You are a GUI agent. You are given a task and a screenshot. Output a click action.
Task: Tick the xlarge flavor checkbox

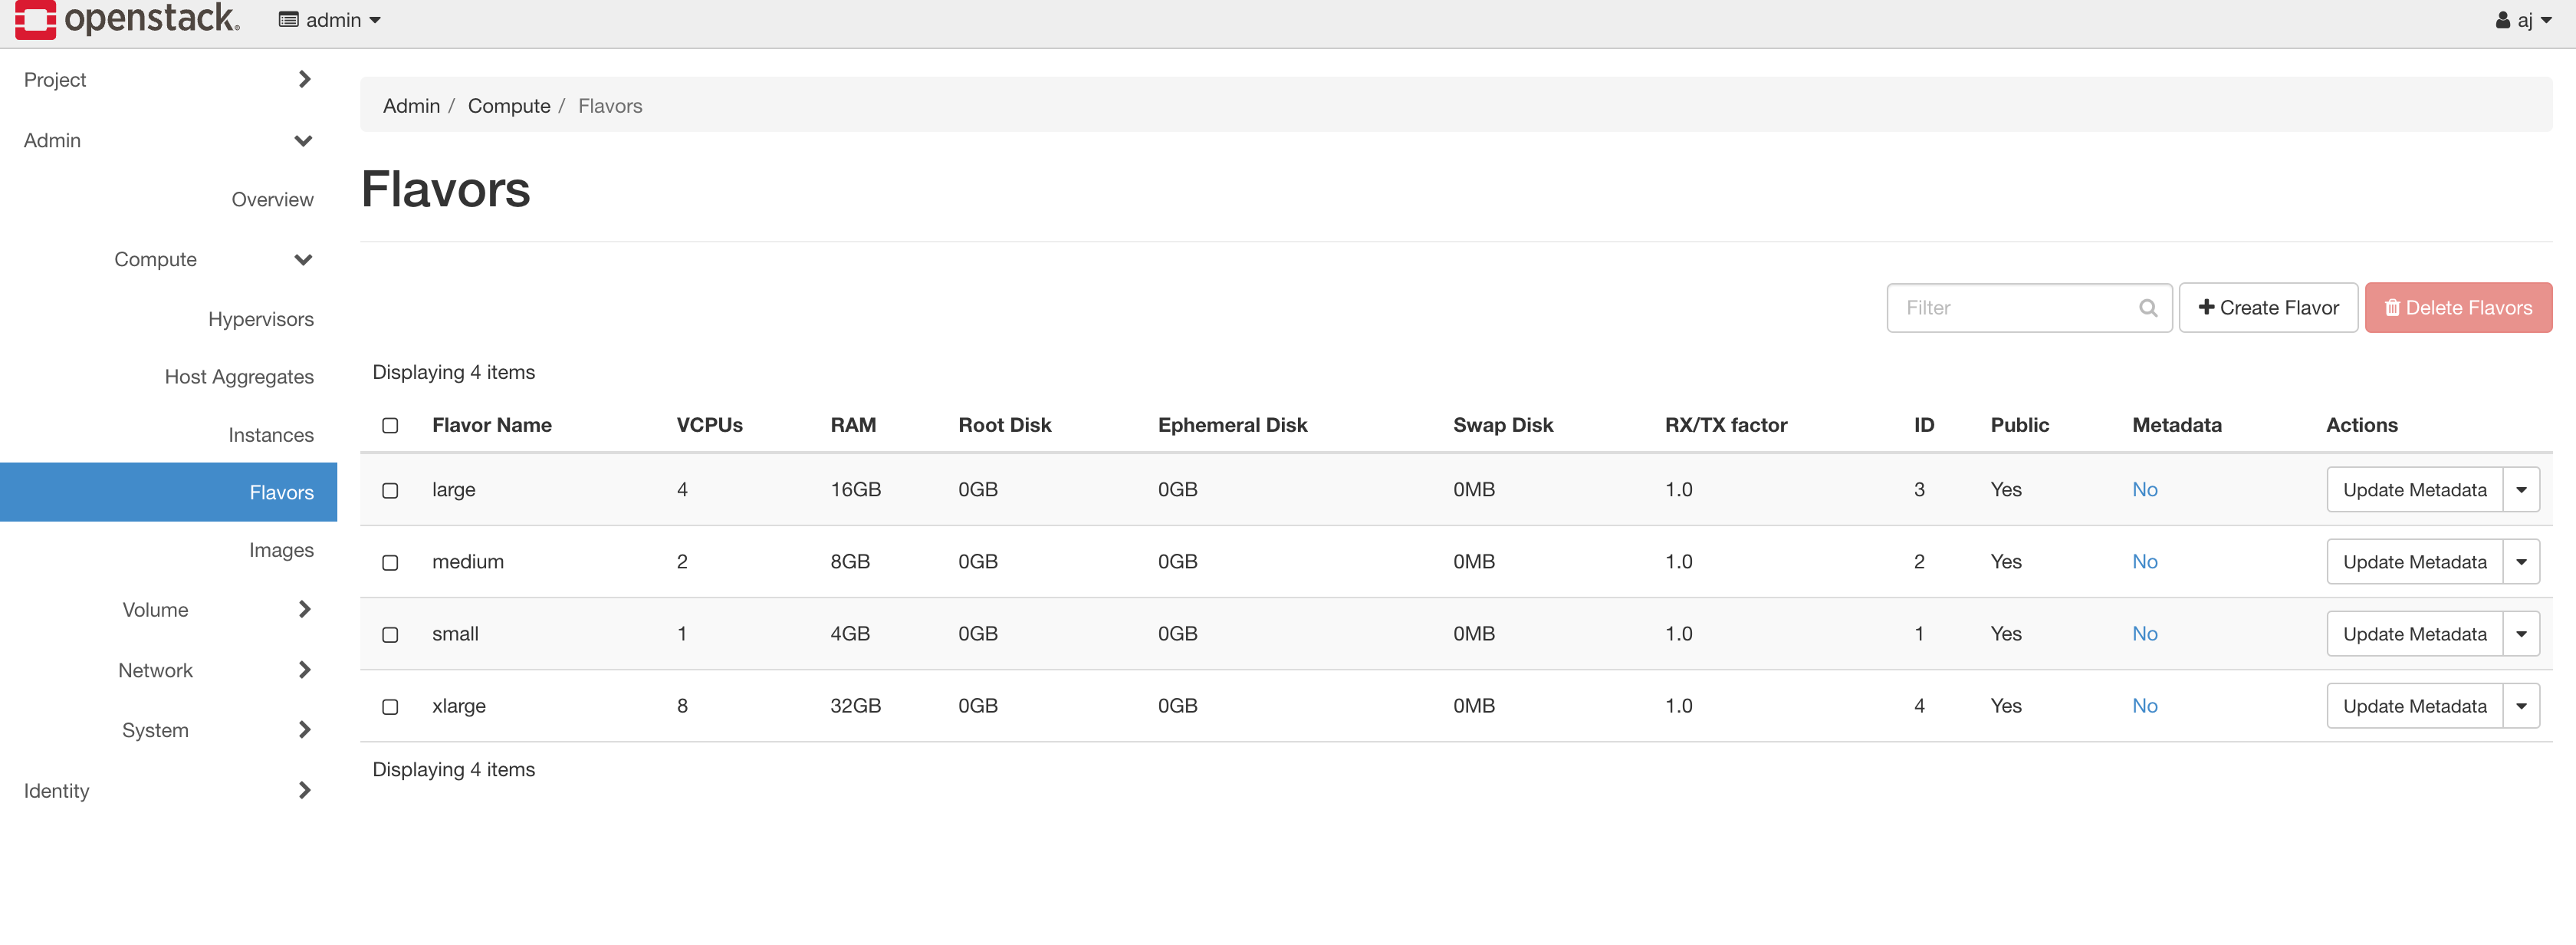click(390, 706)
